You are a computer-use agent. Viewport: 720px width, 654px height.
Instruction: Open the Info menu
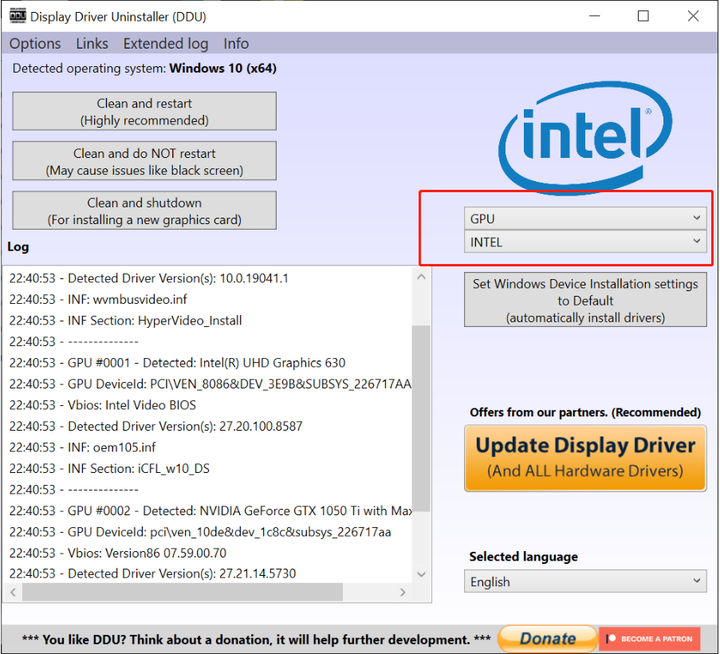(x=236, y=44)
